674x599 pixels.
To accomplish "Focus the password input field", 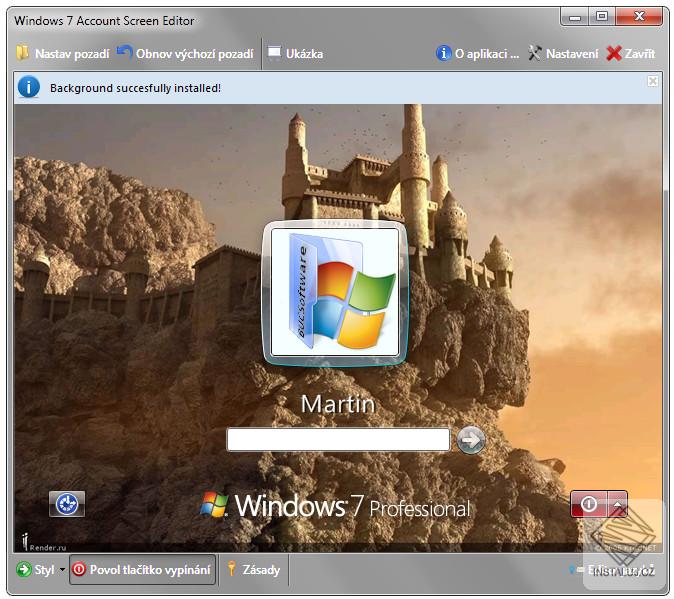I will click(338, 439).
